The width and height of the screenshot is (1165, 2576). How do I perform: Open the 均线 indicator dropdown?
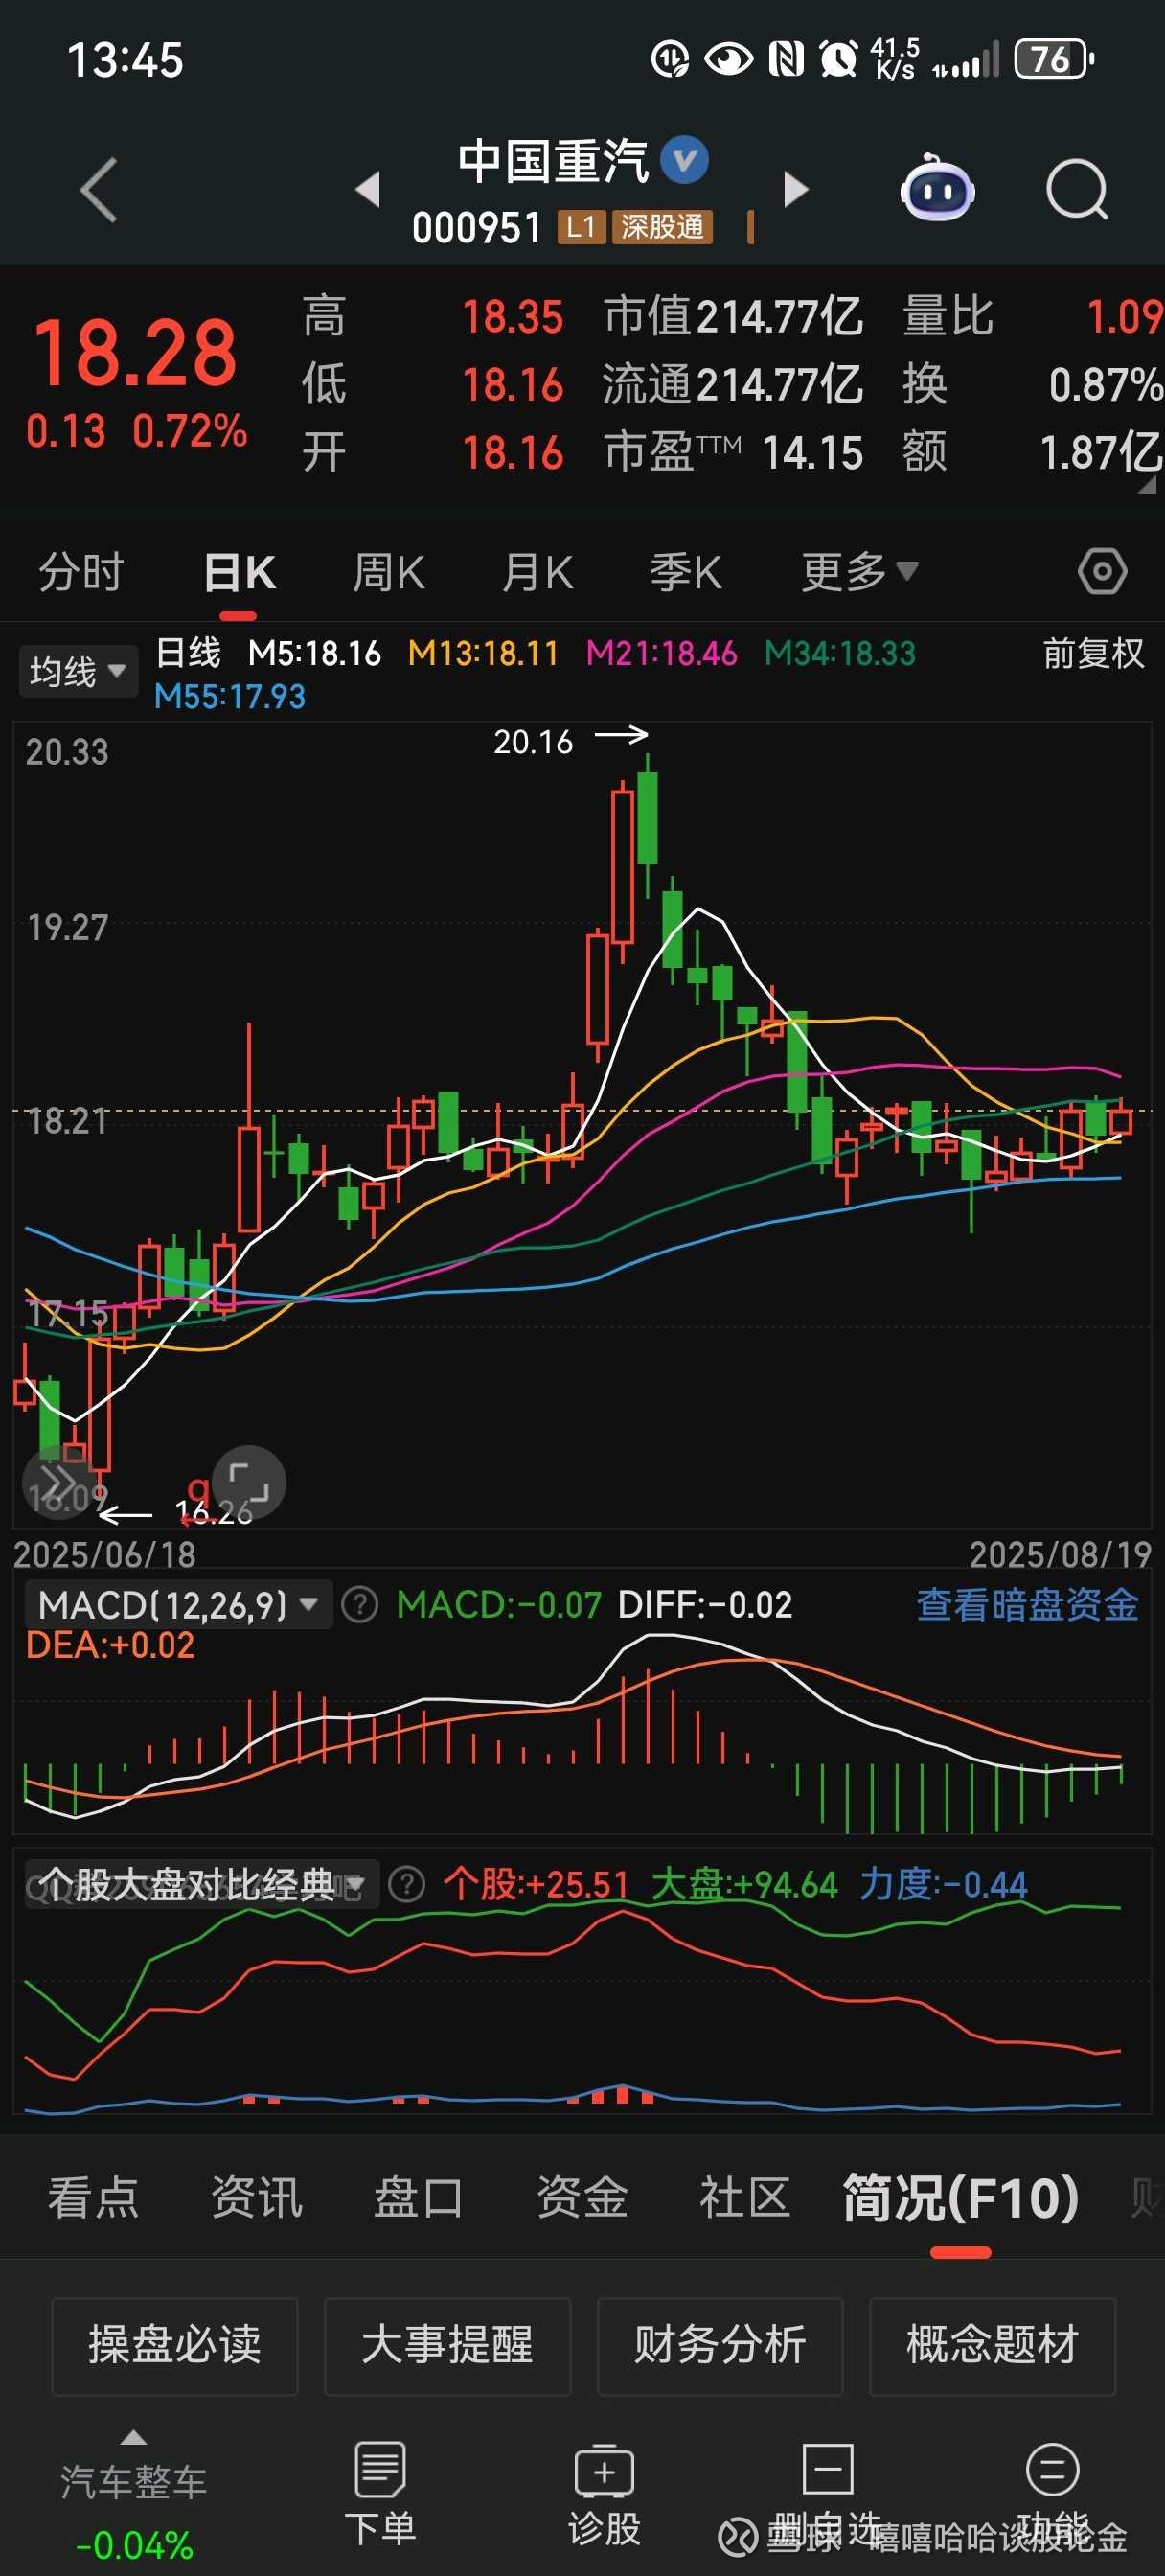tap(77, 671)
